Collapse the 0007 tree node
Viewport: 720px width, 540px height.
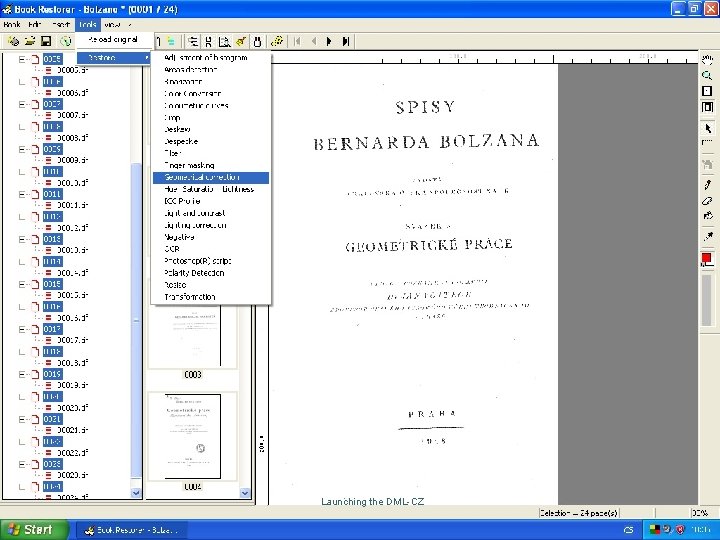tap(22, 104)
